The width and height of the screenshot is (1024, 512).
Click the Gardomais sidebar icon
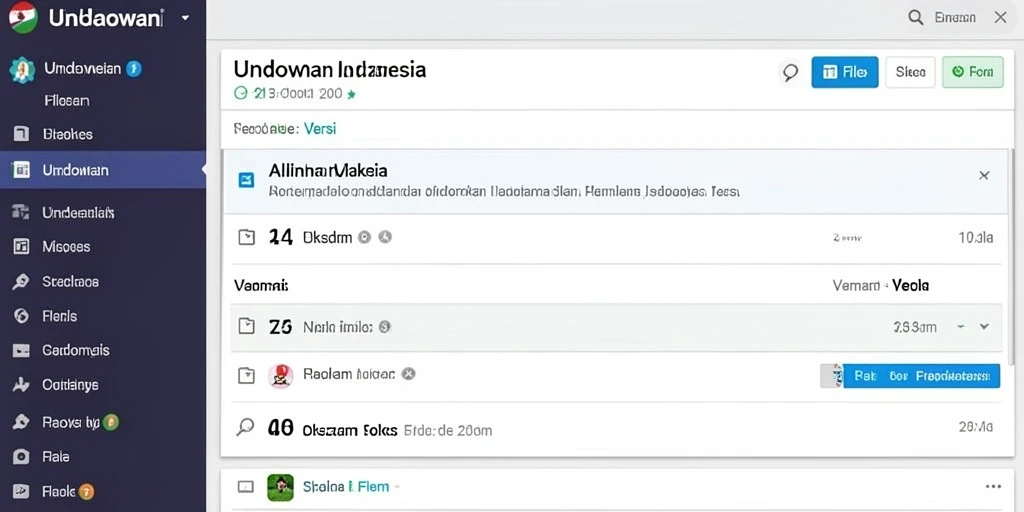pos(22,351)
